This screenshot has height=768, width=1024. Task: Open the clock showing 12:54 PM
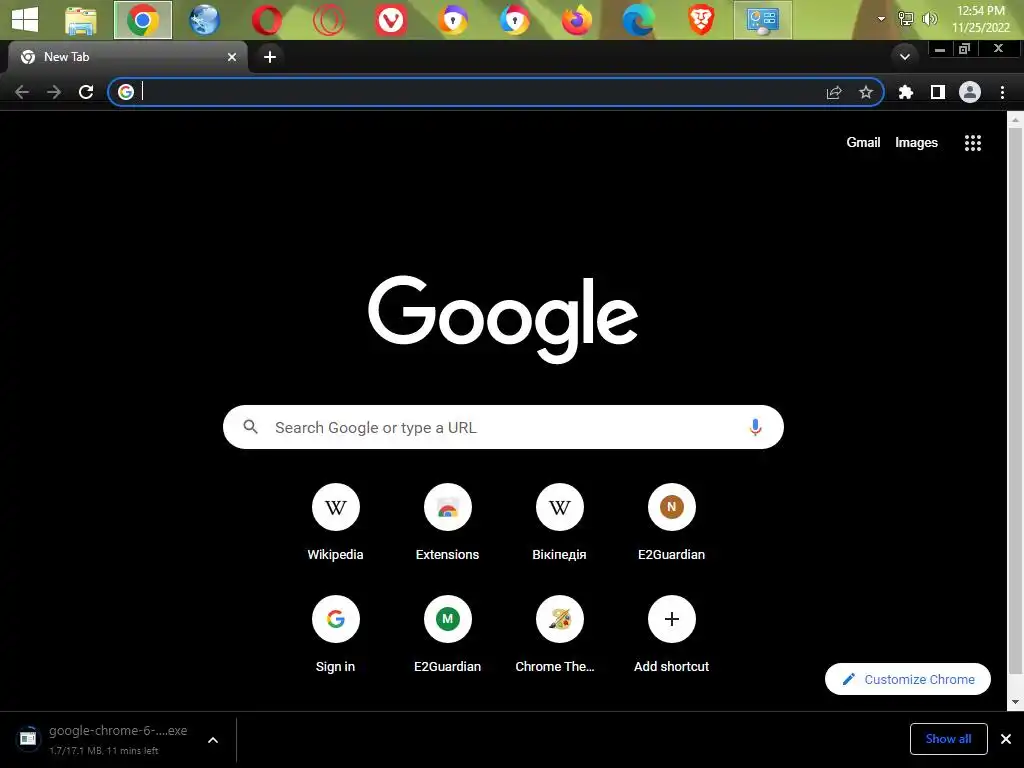click(x=980, y=19)
